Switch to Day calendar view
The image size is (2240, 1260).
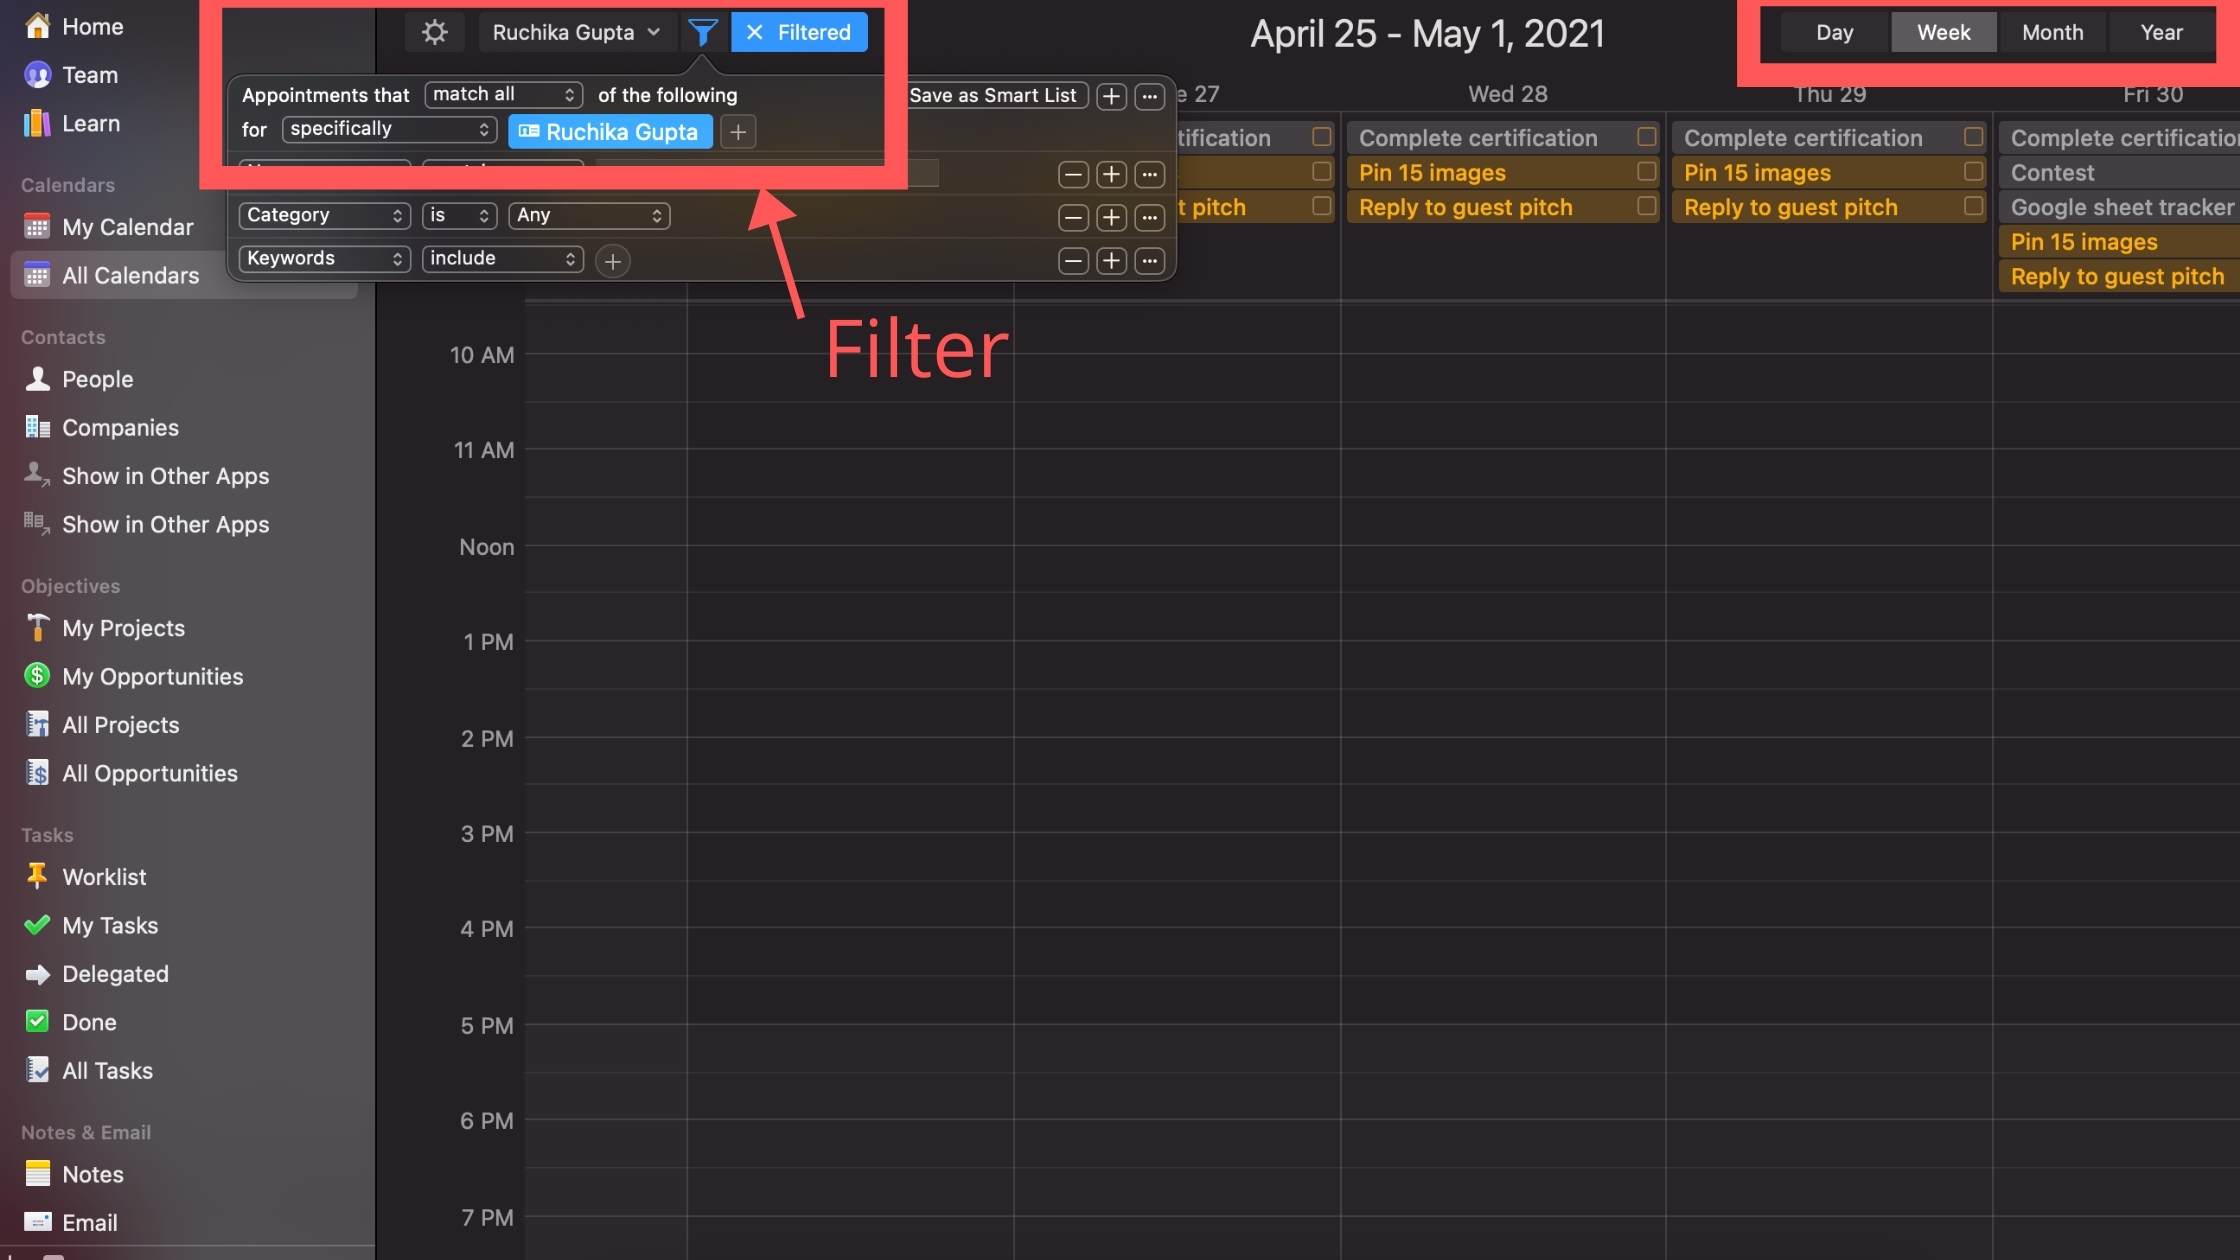click(x=1832, y=32)
